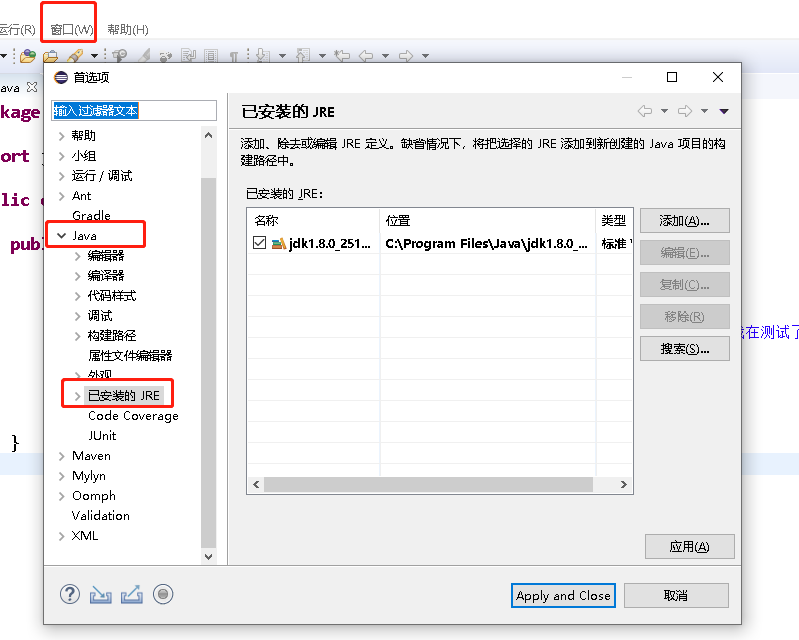
Task: Select the jdk1.8.0_251 JRE row name
Action: (329, 244)
